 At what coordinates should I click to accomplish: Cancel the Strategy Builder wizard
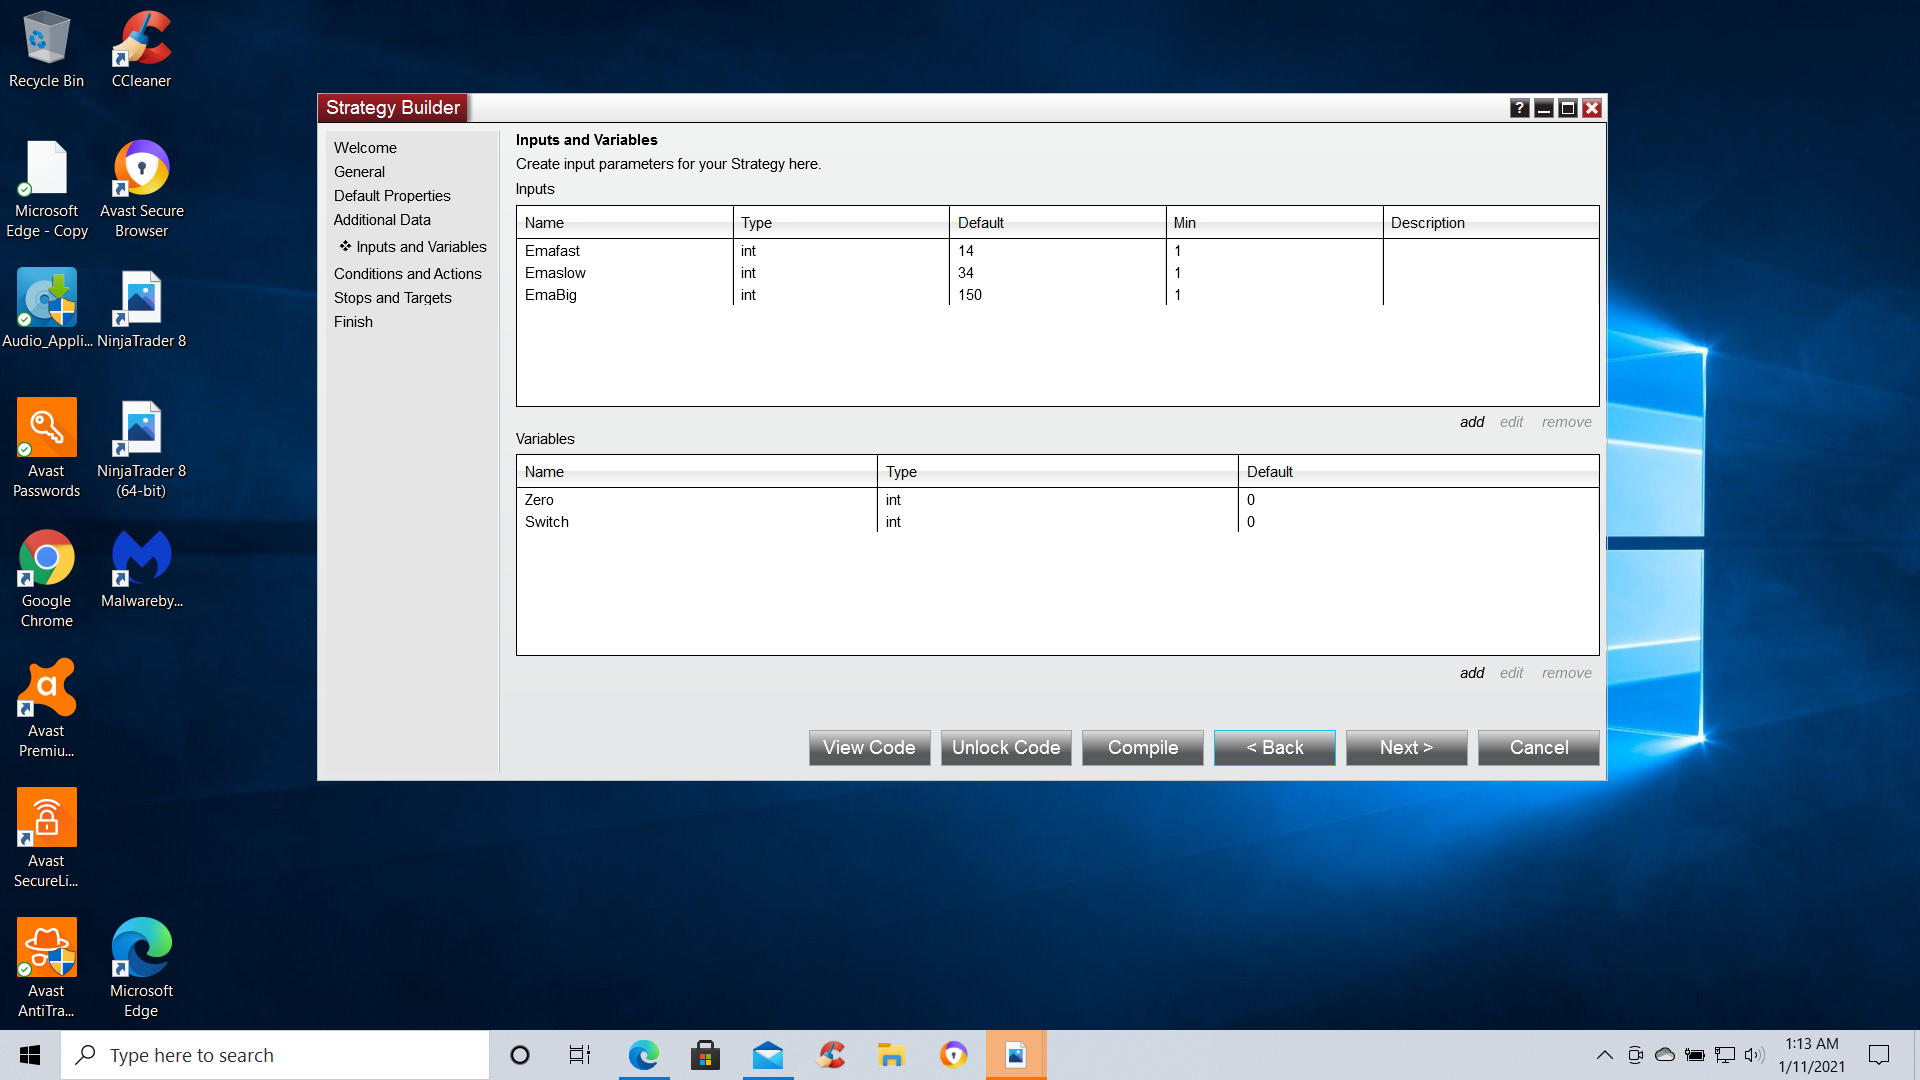pyautogui.click(x=1539, y=748)
